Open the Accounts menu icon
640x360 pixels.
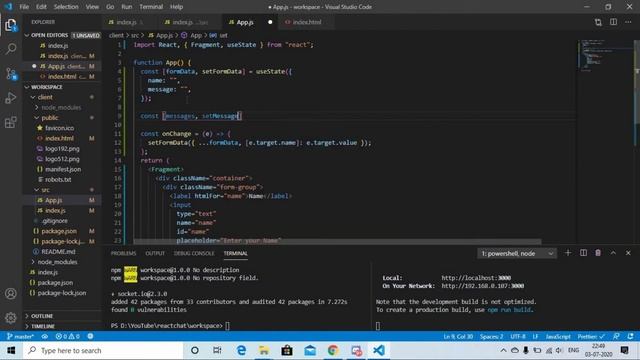tap(11, 293)
